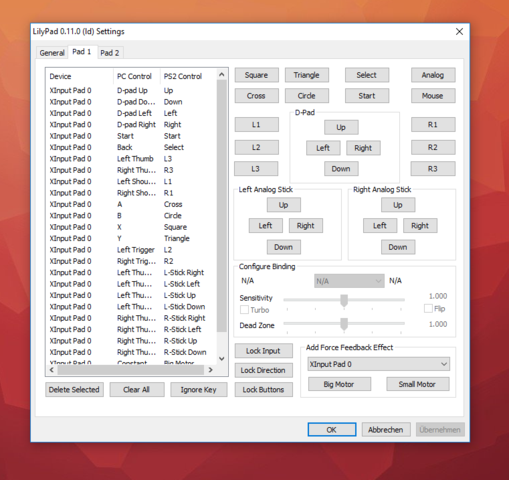Click the horizontal scroll left arrow
This screenshot has height=480, width=509.
[52, 370]
